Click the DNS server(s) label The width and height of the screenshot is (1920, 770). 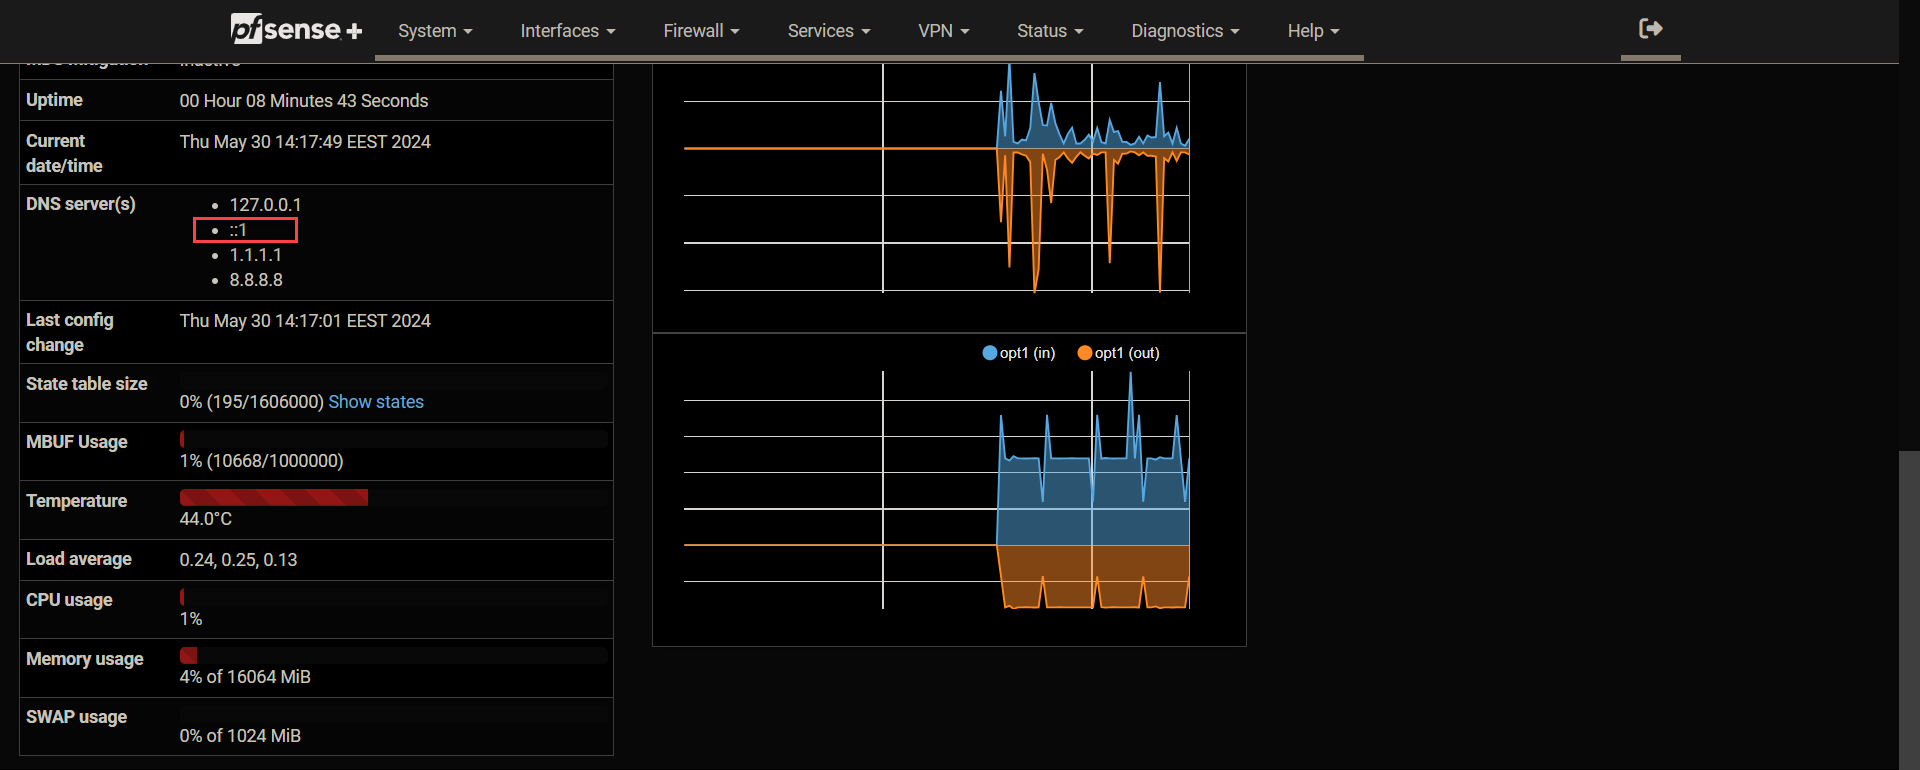(81, 204)
